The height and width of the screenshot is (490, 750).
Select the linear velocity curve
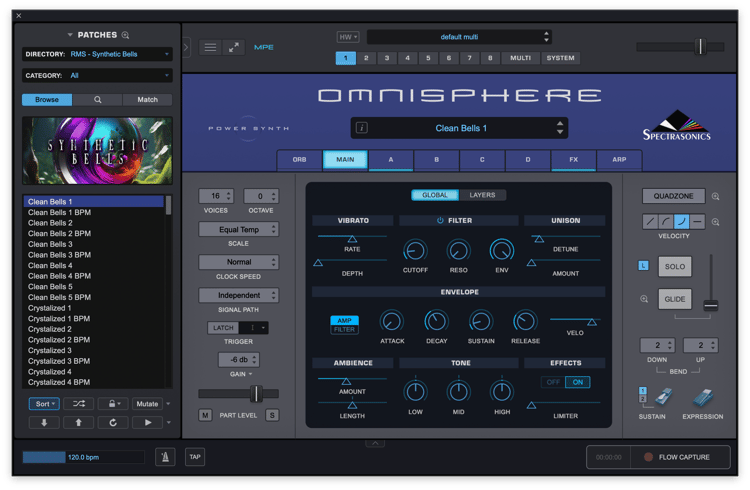coord(650,222)
